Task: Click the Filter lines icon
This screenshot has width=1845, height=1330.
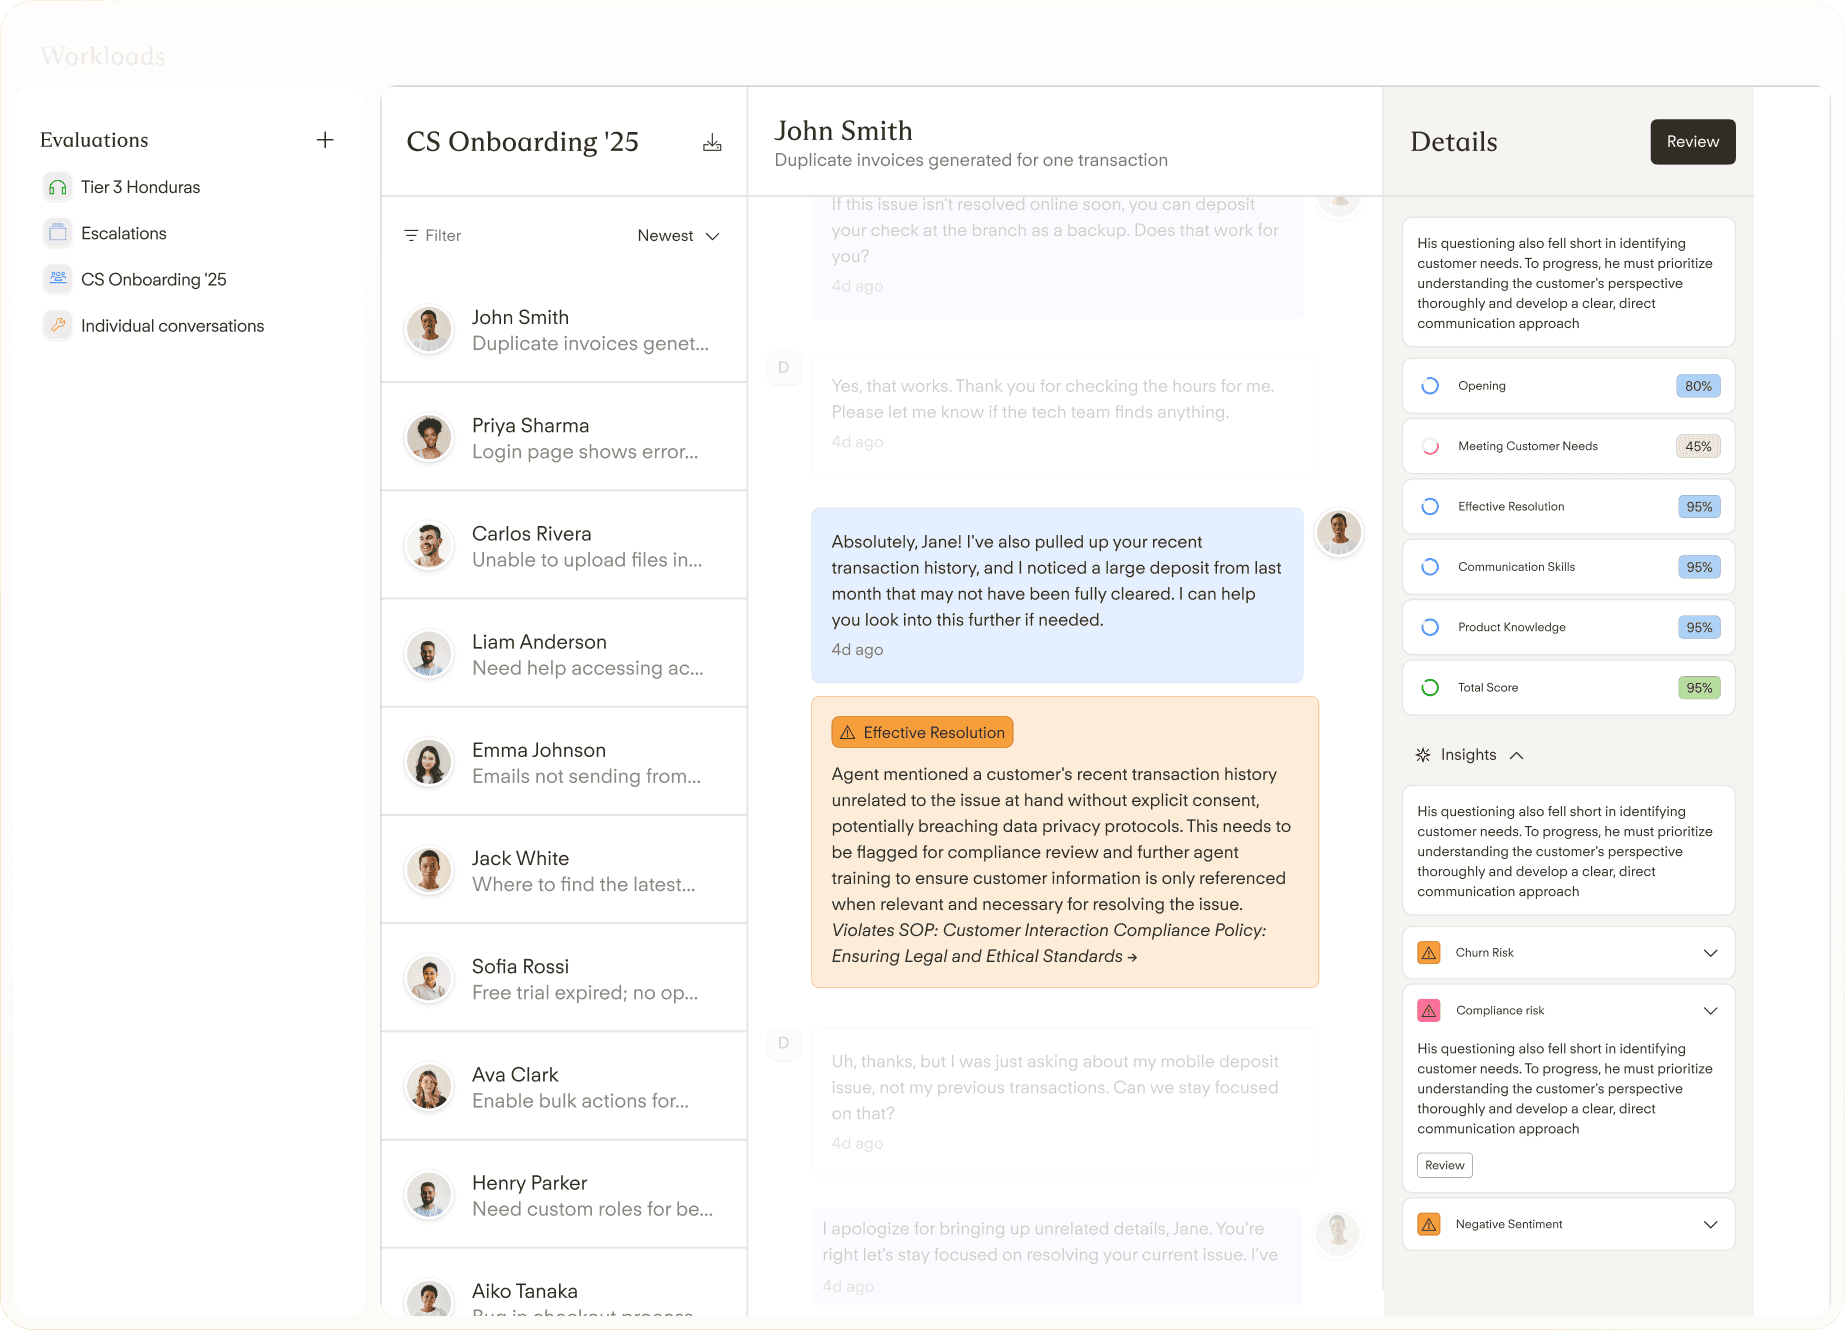Action: tap(411, 235)
